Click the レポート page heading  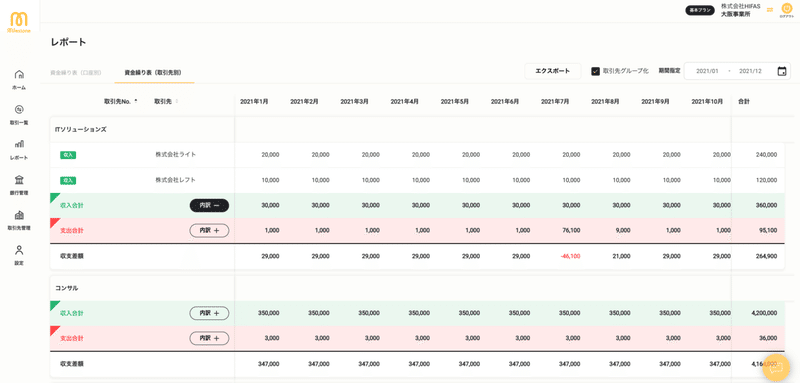pyautogui.click(x=68, y=42)
